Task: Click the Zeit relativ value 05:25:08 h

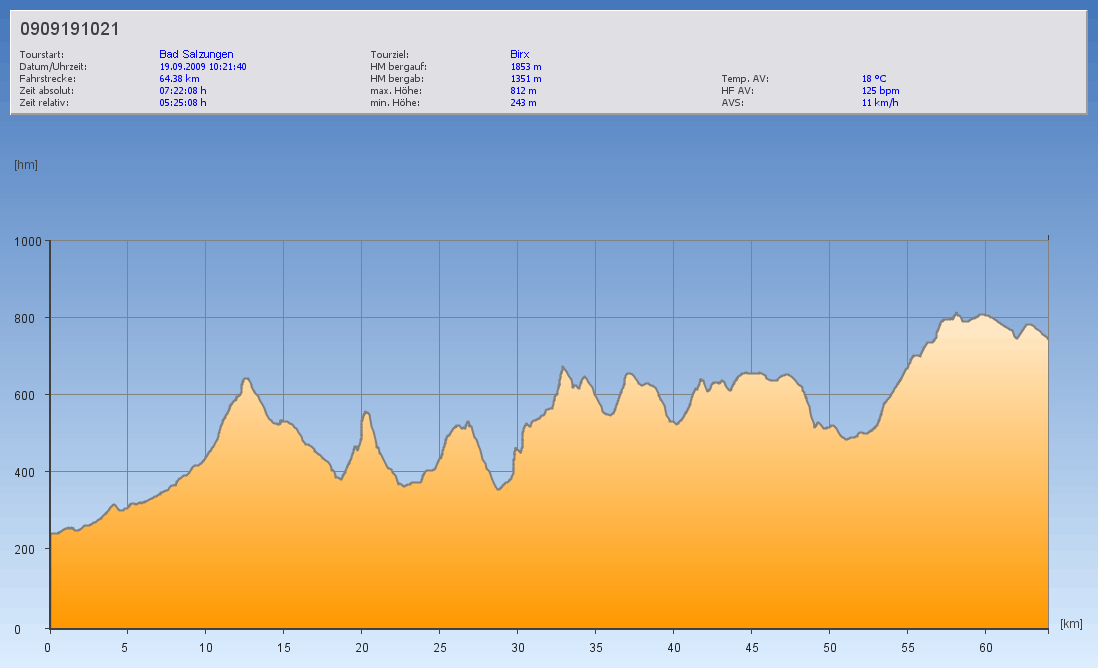Action: click(183, 102)
